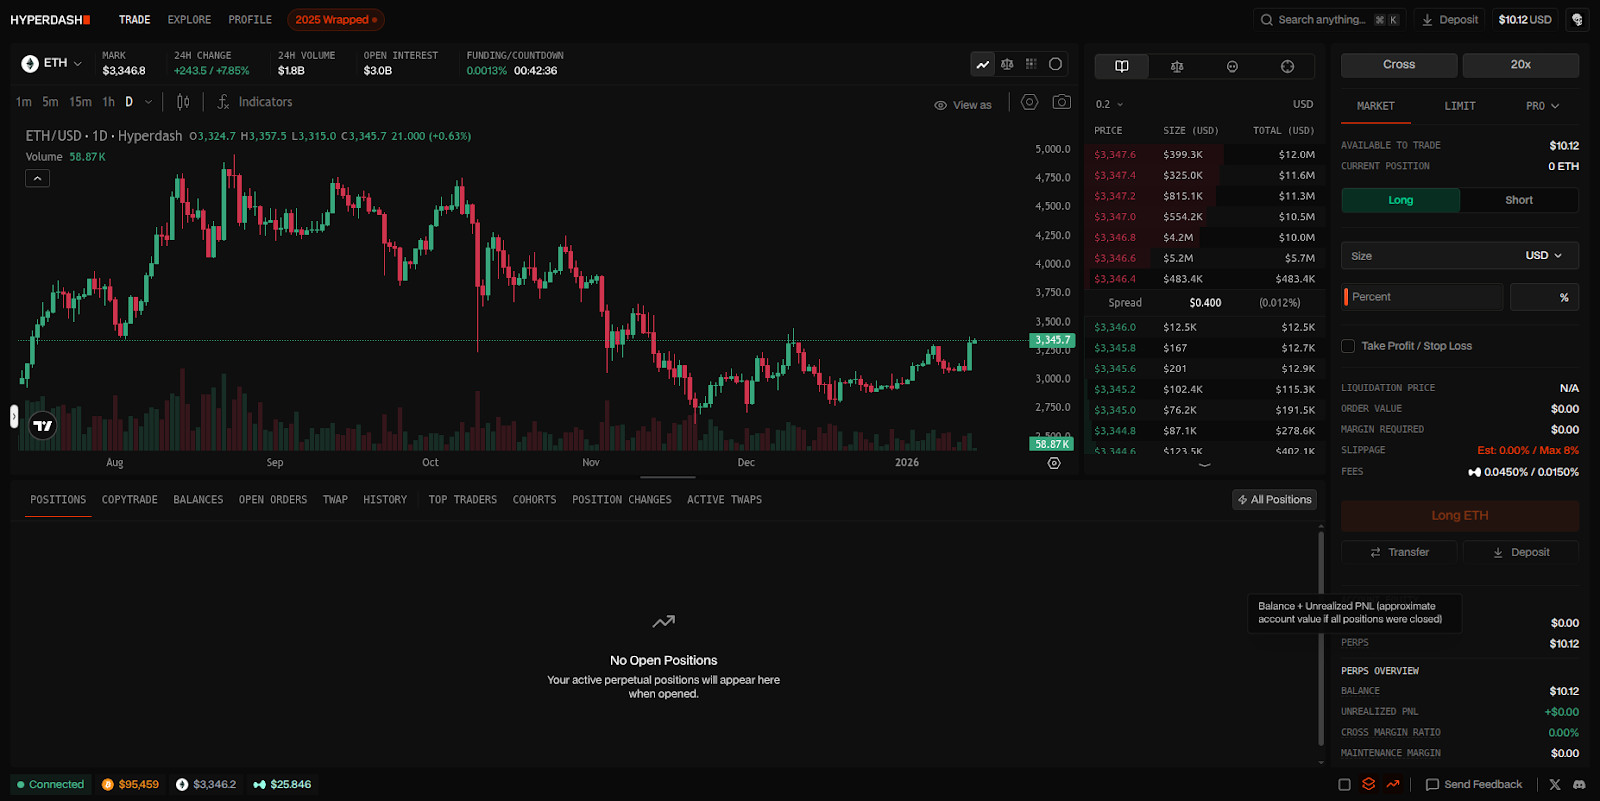Open the Indicators menu in chart toolbar

[255, 102]
